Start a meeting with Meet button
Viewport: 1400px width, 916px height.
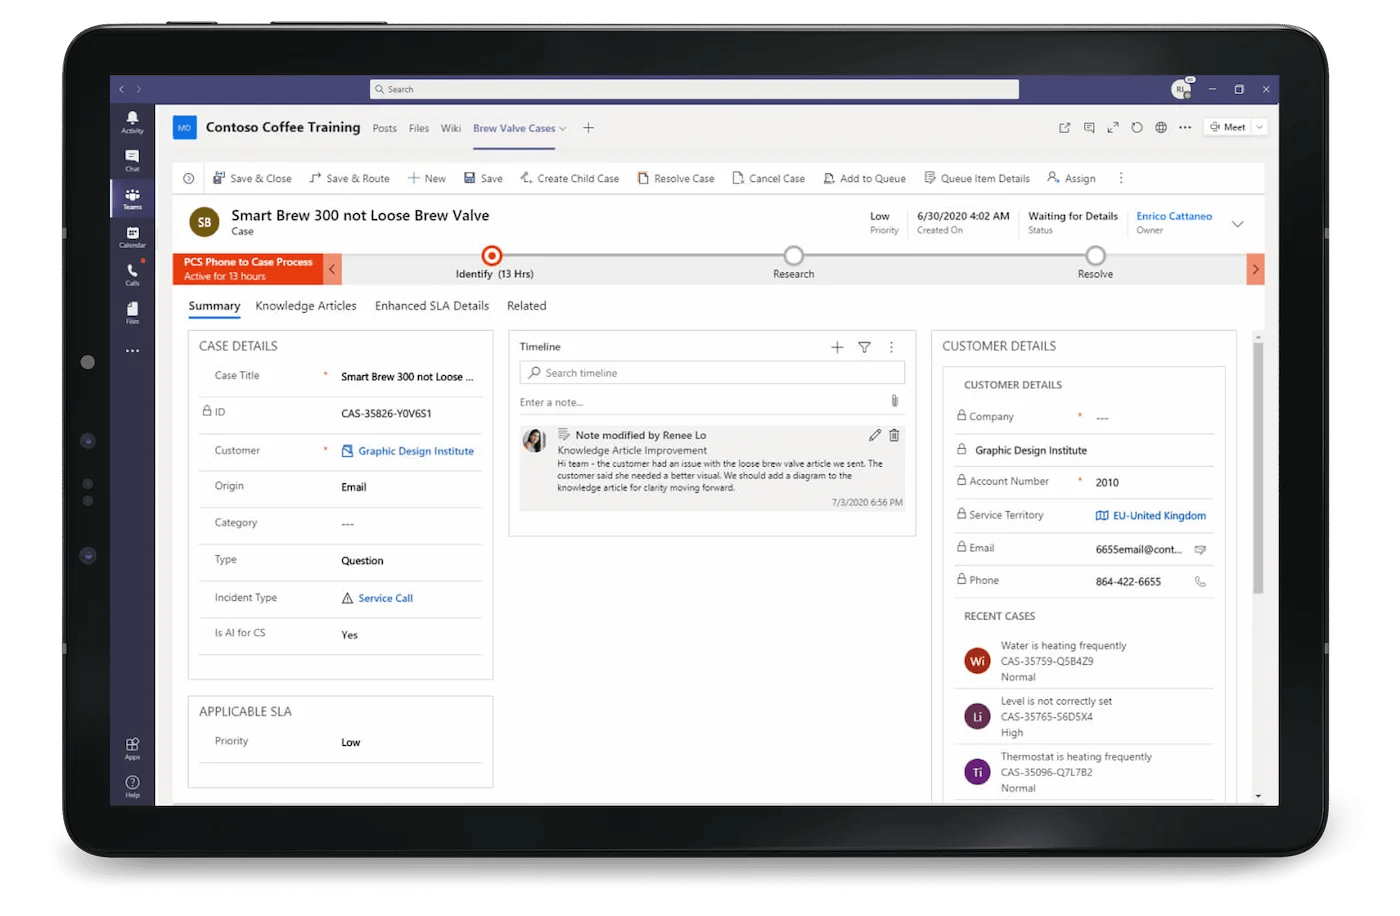(1228, 127)
